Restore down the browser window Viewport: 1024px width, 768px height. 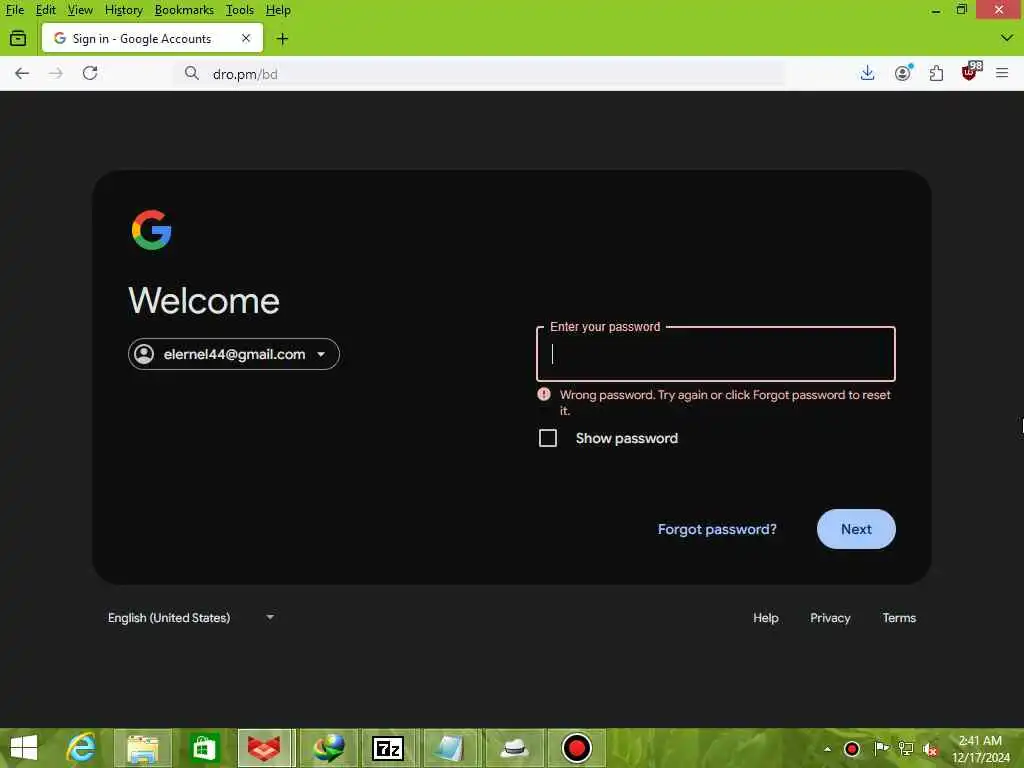(961, 10)
